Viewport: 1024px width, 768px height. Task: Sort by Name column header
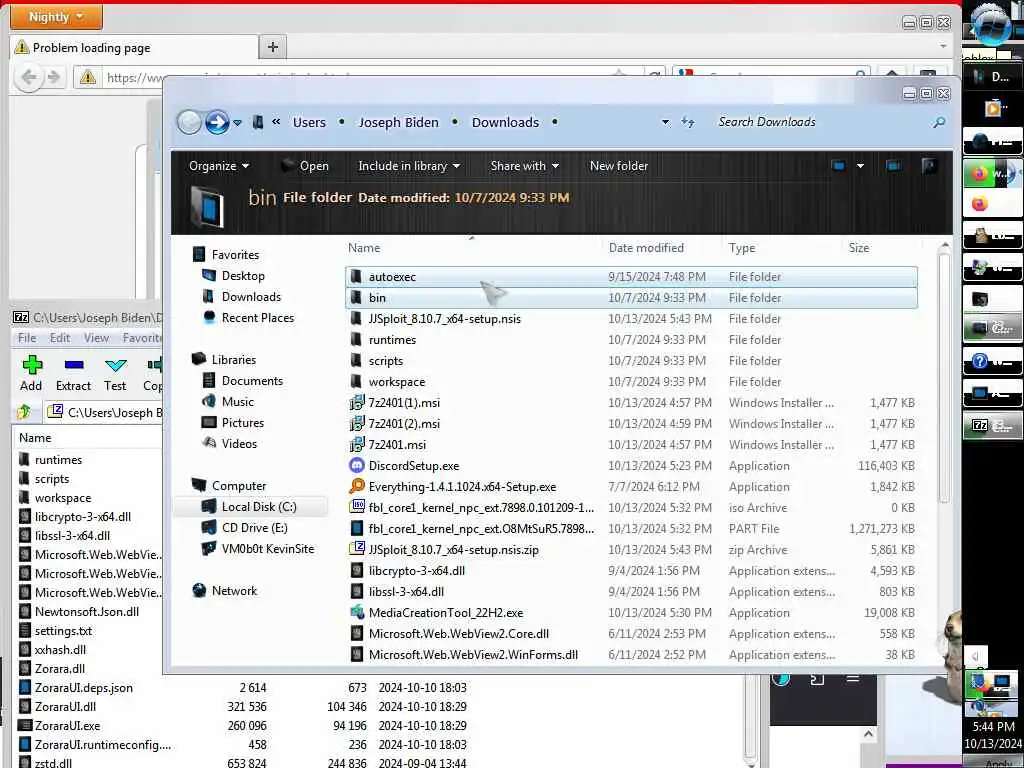coord(364,248)
